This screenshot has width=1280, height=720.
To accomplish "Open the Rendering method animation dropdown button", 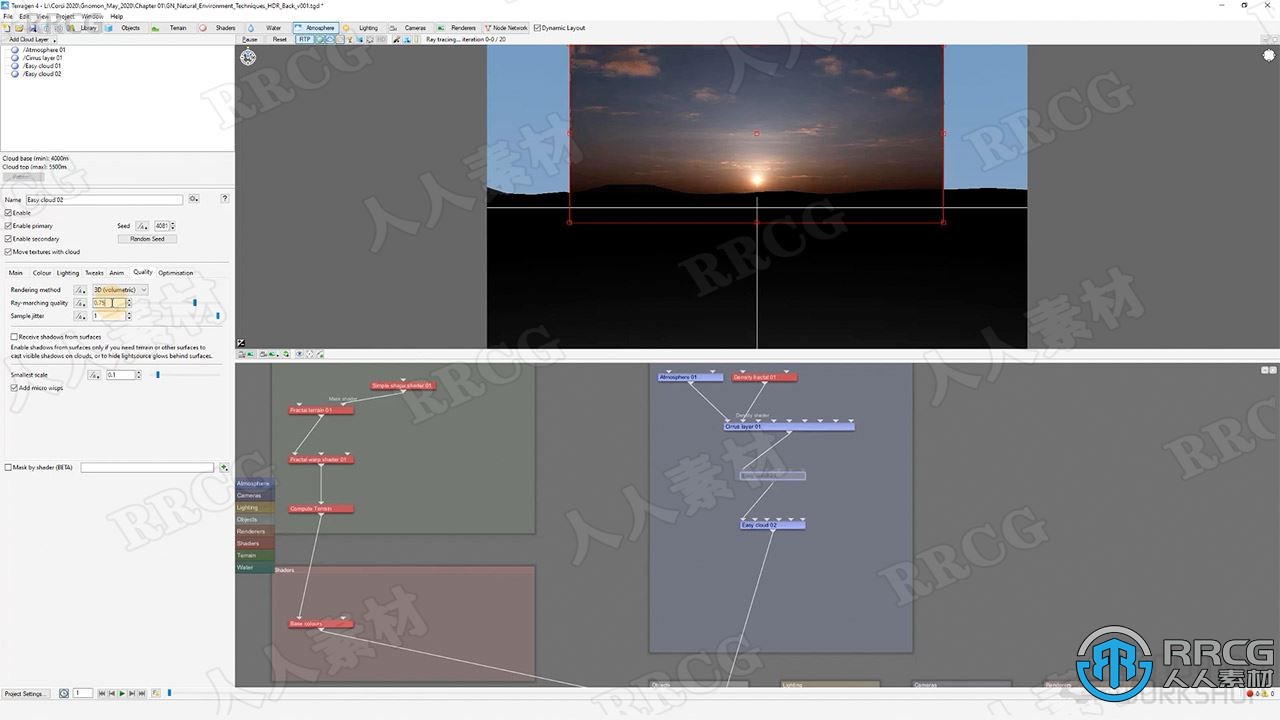I will coord(80,290).
